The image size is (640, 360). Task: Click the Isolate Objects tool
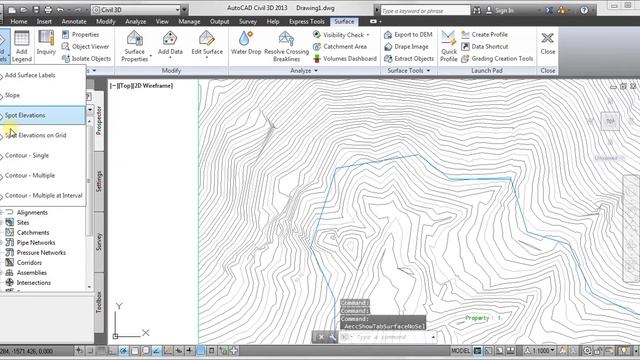[x=86, y=58]
